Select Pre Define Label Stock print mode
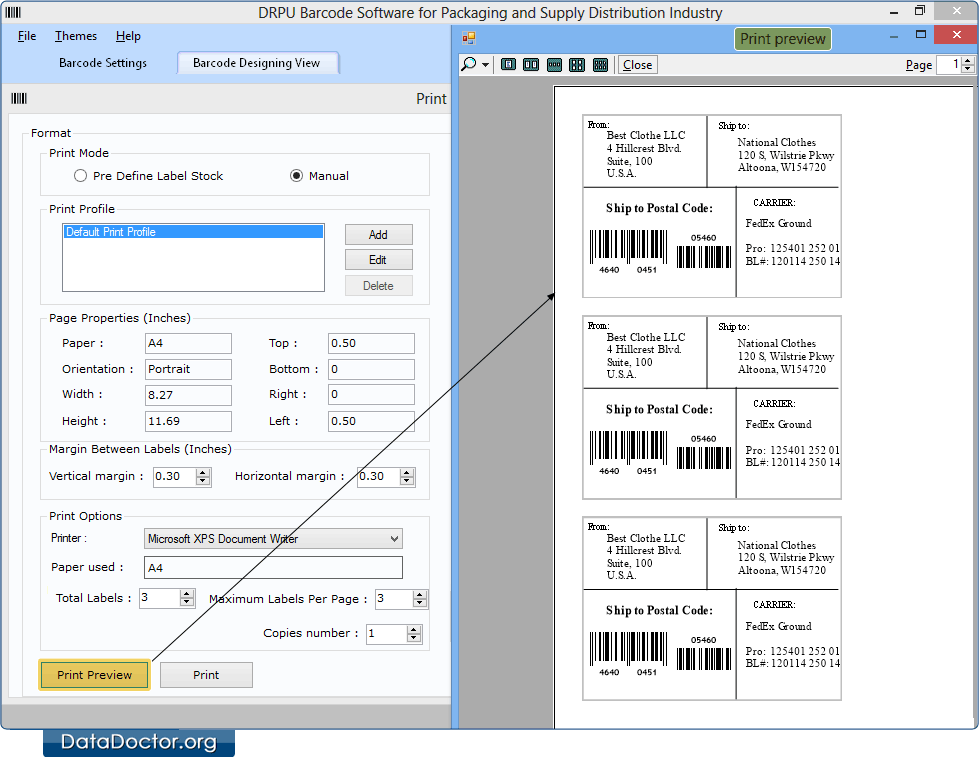 tap(80, 176)
